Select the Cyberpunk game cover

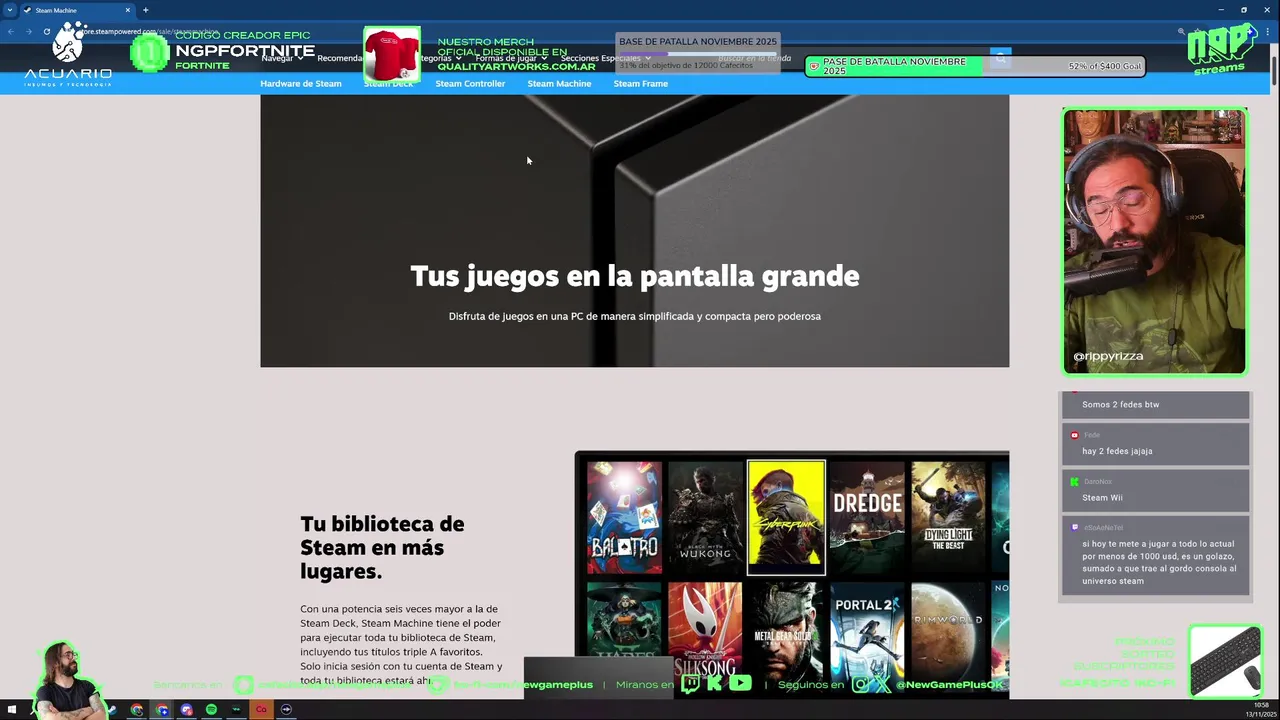(786, 517)
